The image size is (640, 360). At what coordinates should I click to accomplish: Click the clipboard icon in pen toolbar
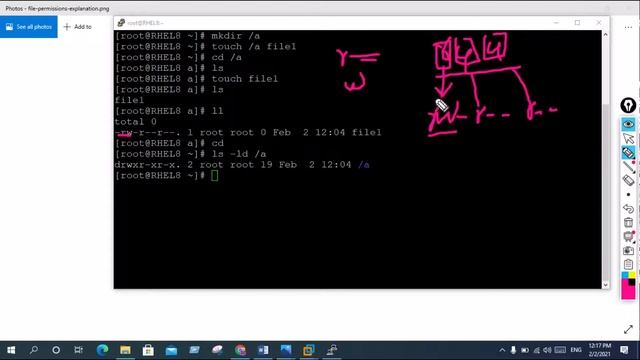[x=628, y=264]
